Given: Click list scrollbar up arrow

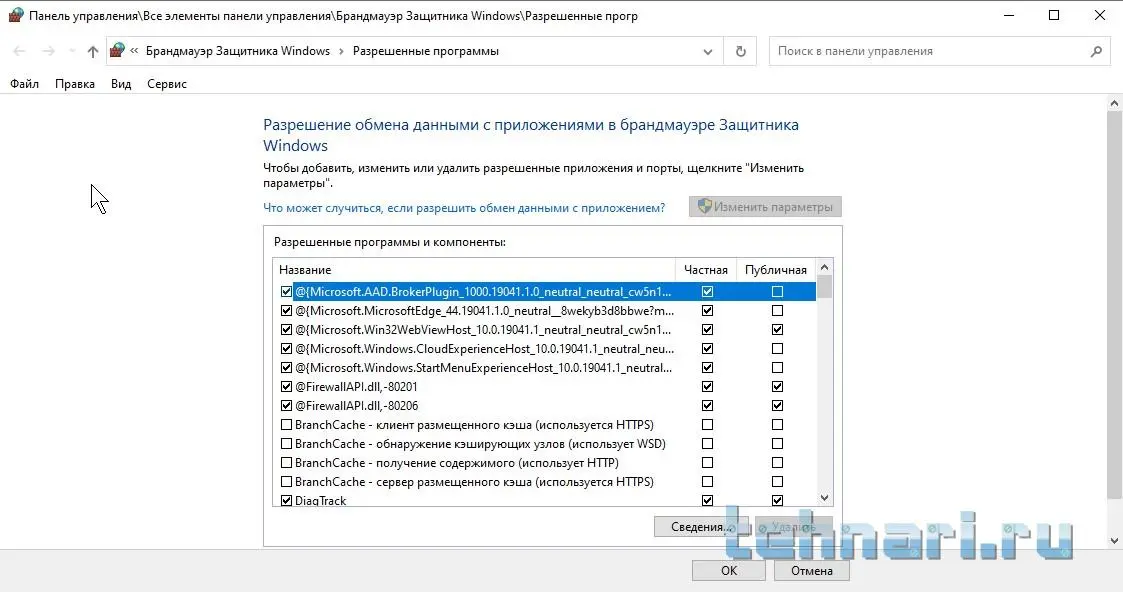Looking at the screenshot, I should click(824, 268).
